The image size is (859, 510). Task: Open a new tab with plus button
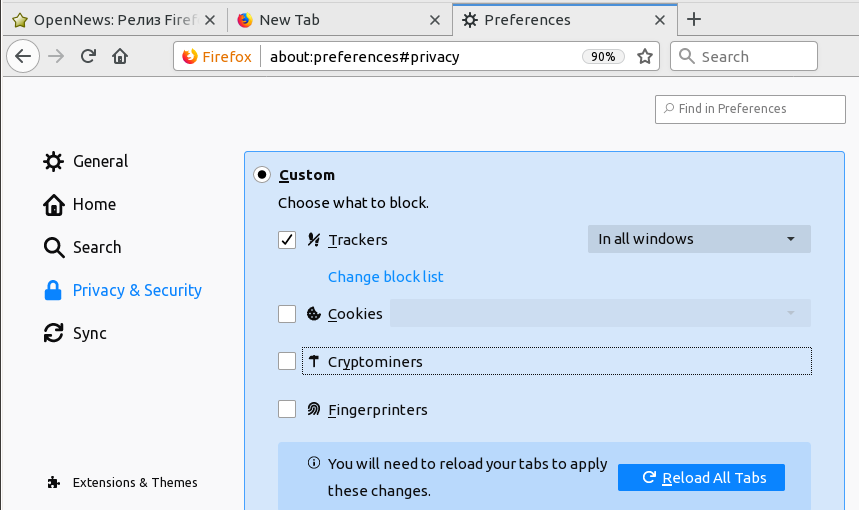point(695,20)
